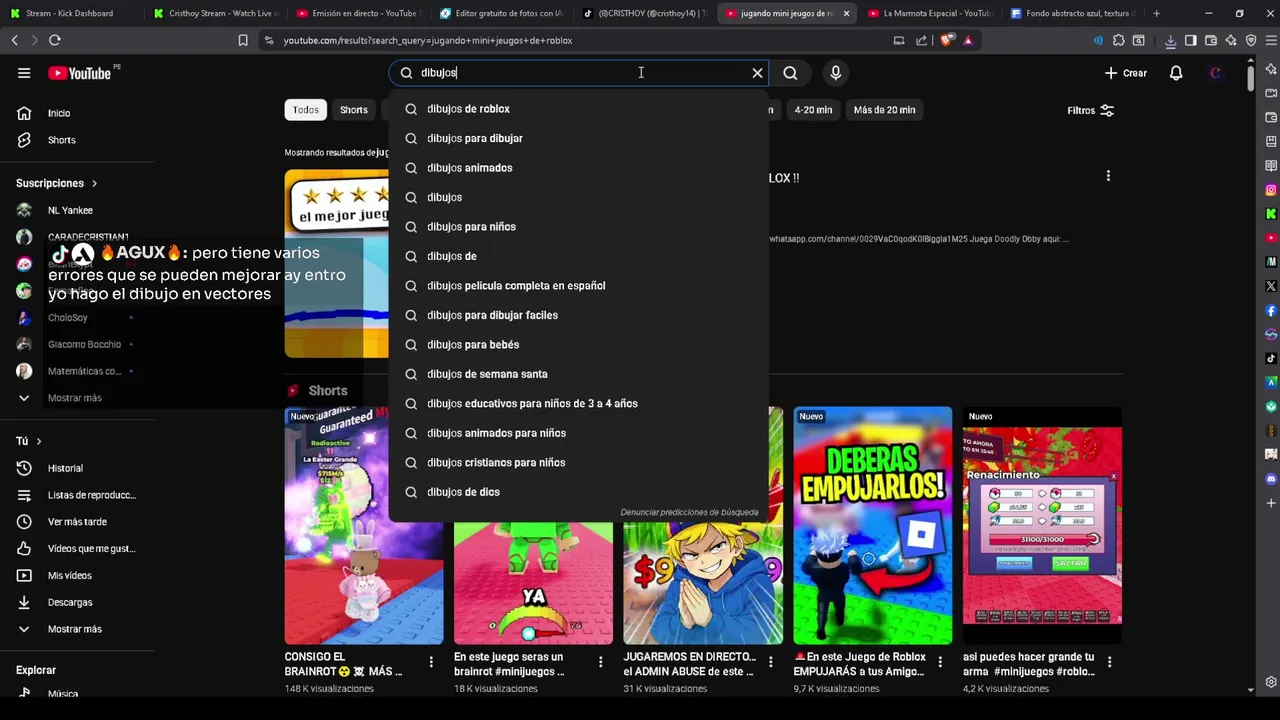Open browser downloads icon
This screenshot has height=720, width=1280.
[1170, 40]
